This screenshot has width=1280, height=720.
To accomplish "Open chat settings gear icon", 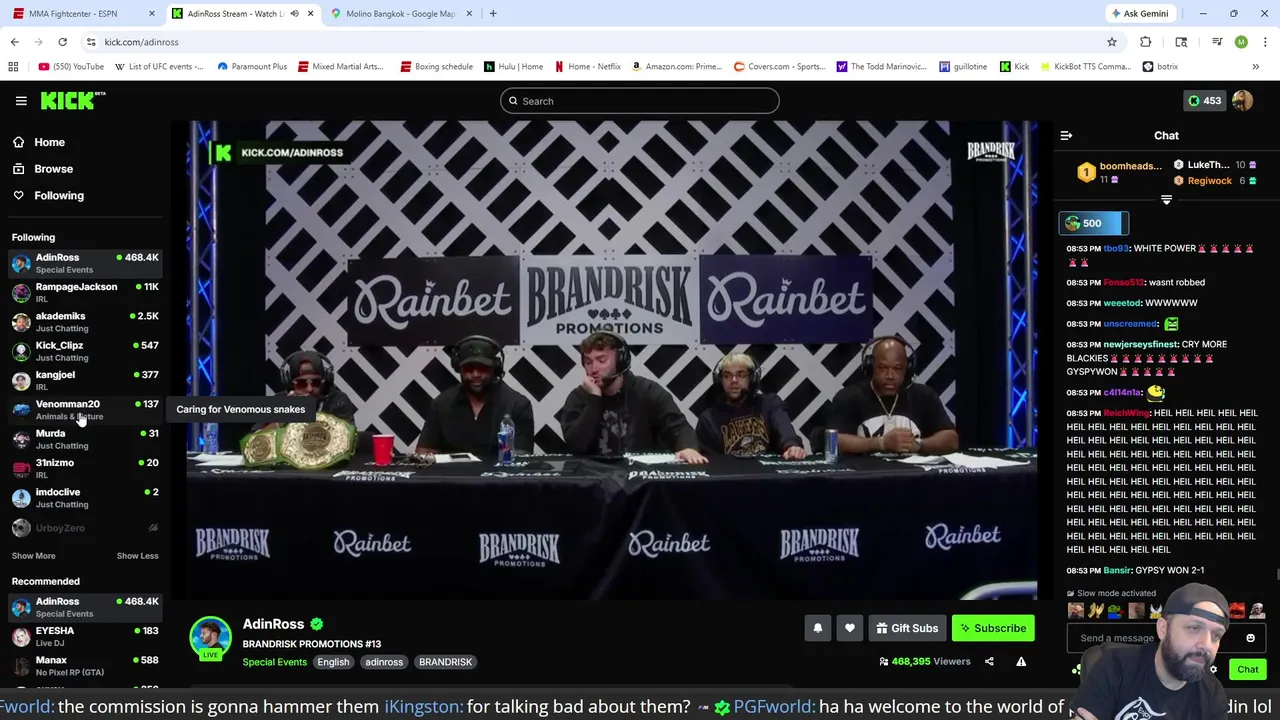I will click(x=1213, y=670).
